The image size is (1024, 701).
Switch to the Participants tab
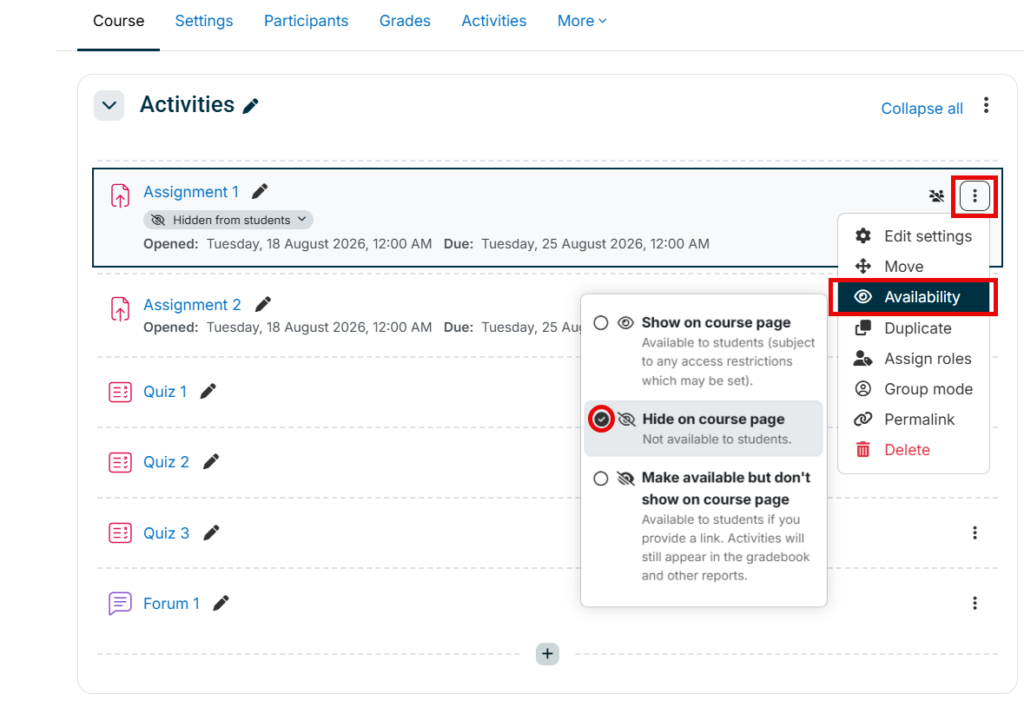[x=306, y=21]
